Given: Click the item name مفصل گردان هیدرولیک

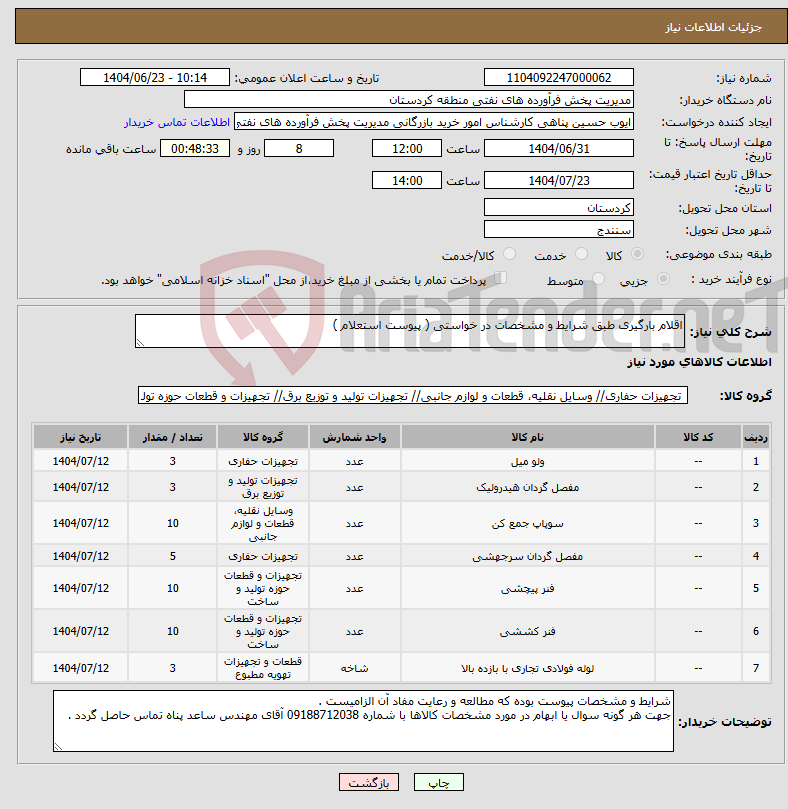Looking at the screenshot, I should 527,487.
